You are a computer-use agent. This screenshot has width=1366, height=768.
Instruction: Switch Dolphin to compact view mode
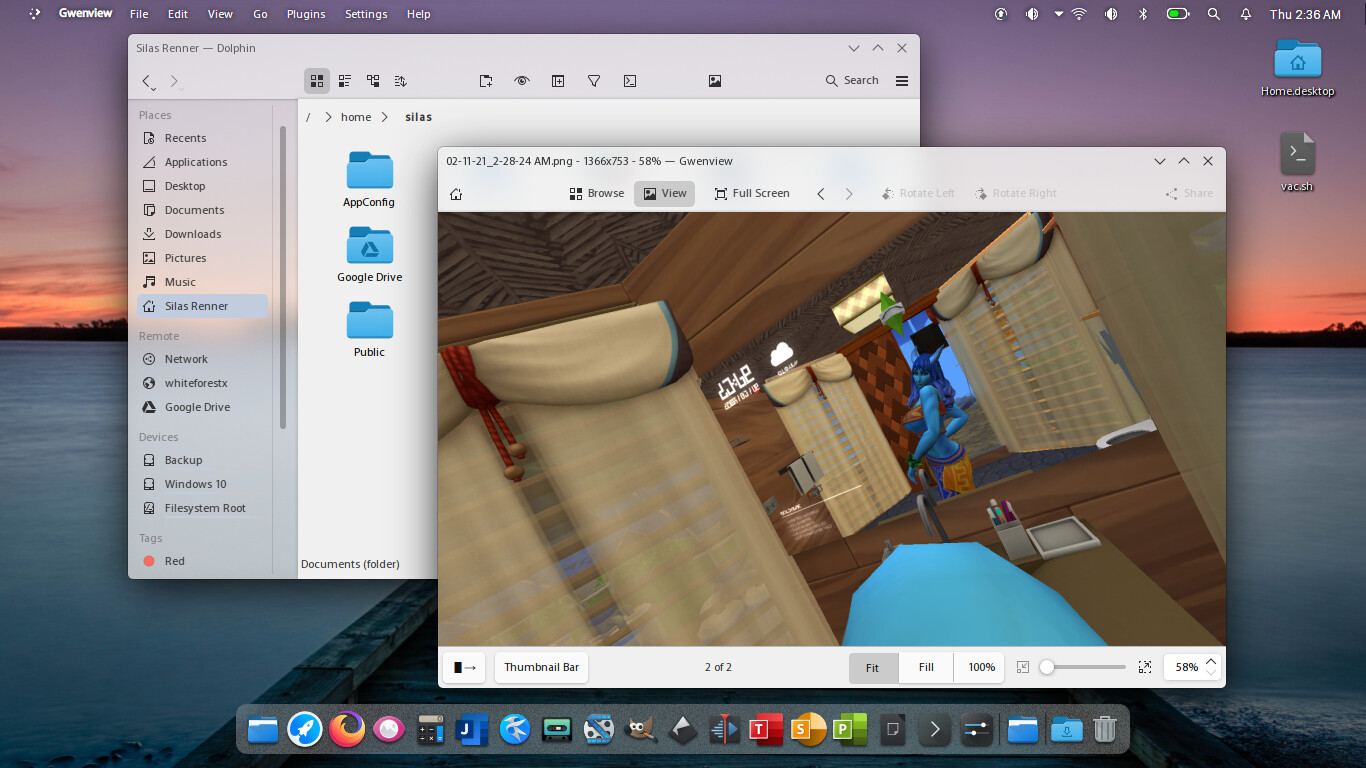click(345, 81)
